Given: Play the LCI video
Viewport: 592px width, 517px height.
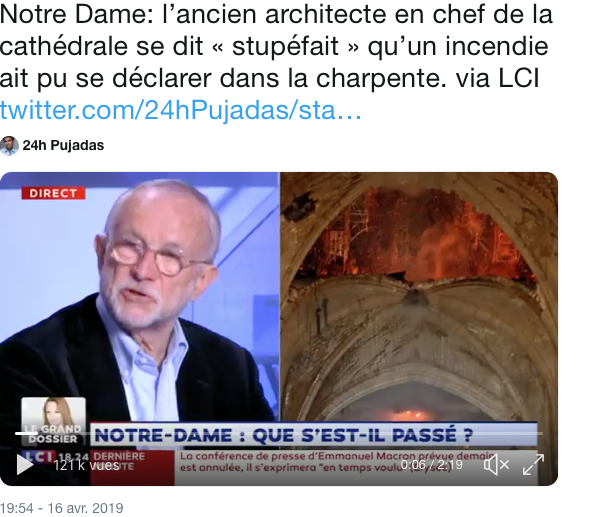Looking at the screenshot, I should point(25,465).
